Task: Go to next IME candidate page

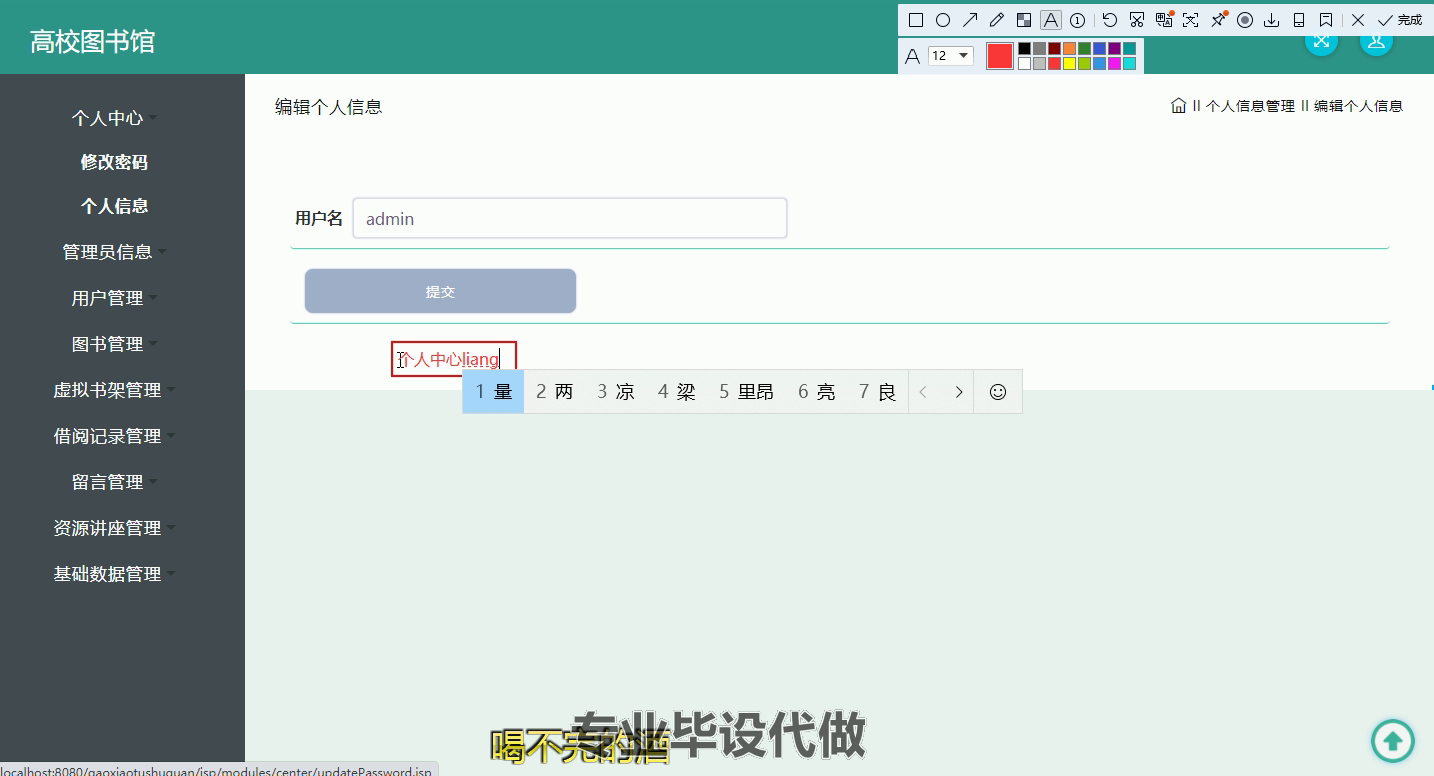Action: coord(959,392)
